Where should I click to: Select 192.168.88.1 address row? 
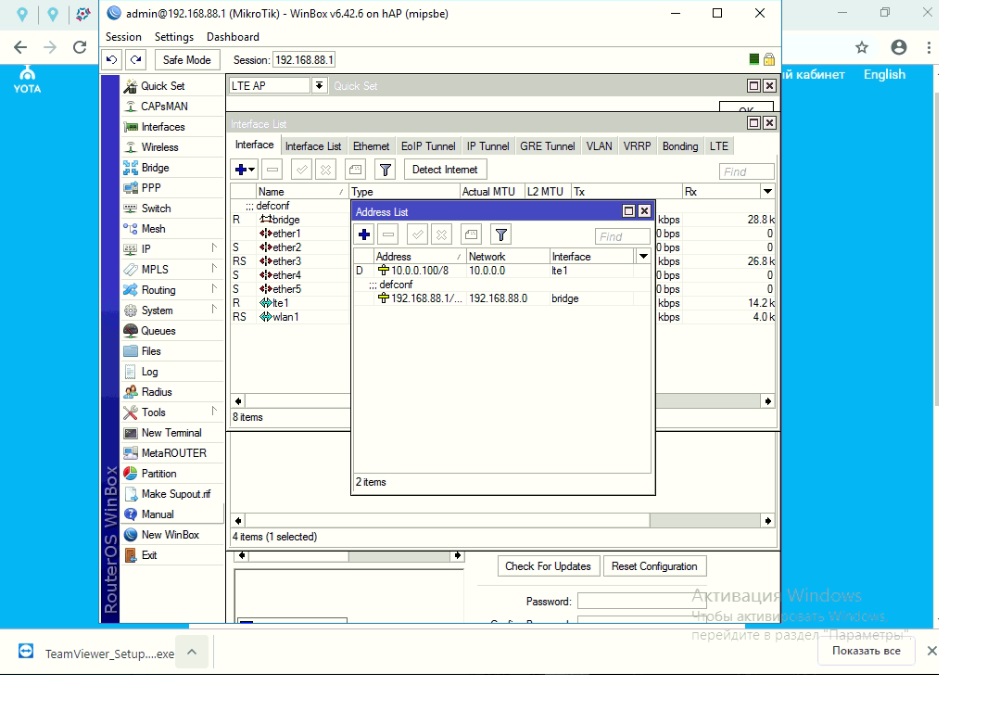click(502, 299)
